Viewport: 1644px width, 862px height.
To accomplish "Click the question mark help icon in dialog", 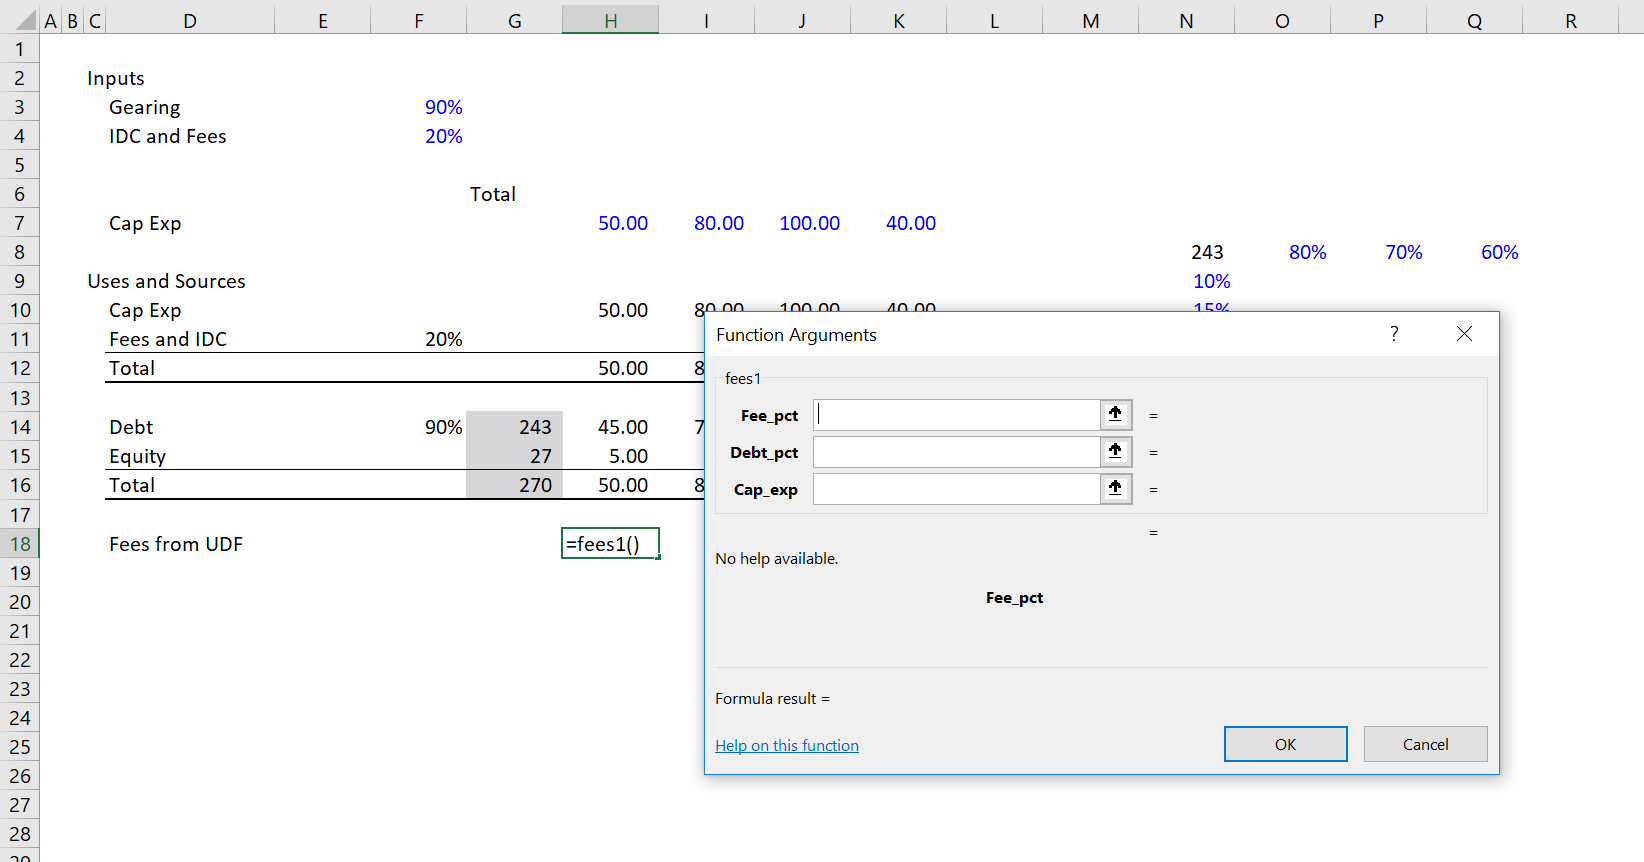I will click(1394, 334).
